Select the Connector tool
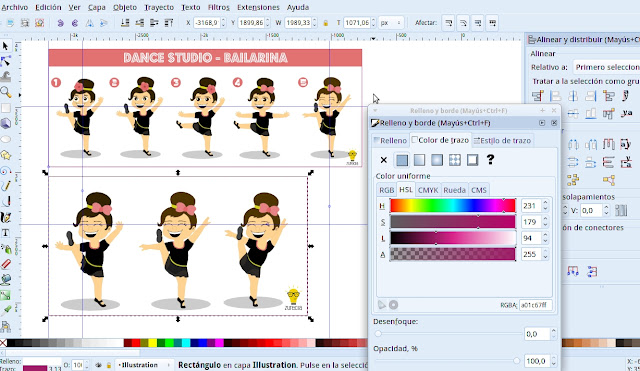Viewport: 640px width, 371px height. coord(5,326)
